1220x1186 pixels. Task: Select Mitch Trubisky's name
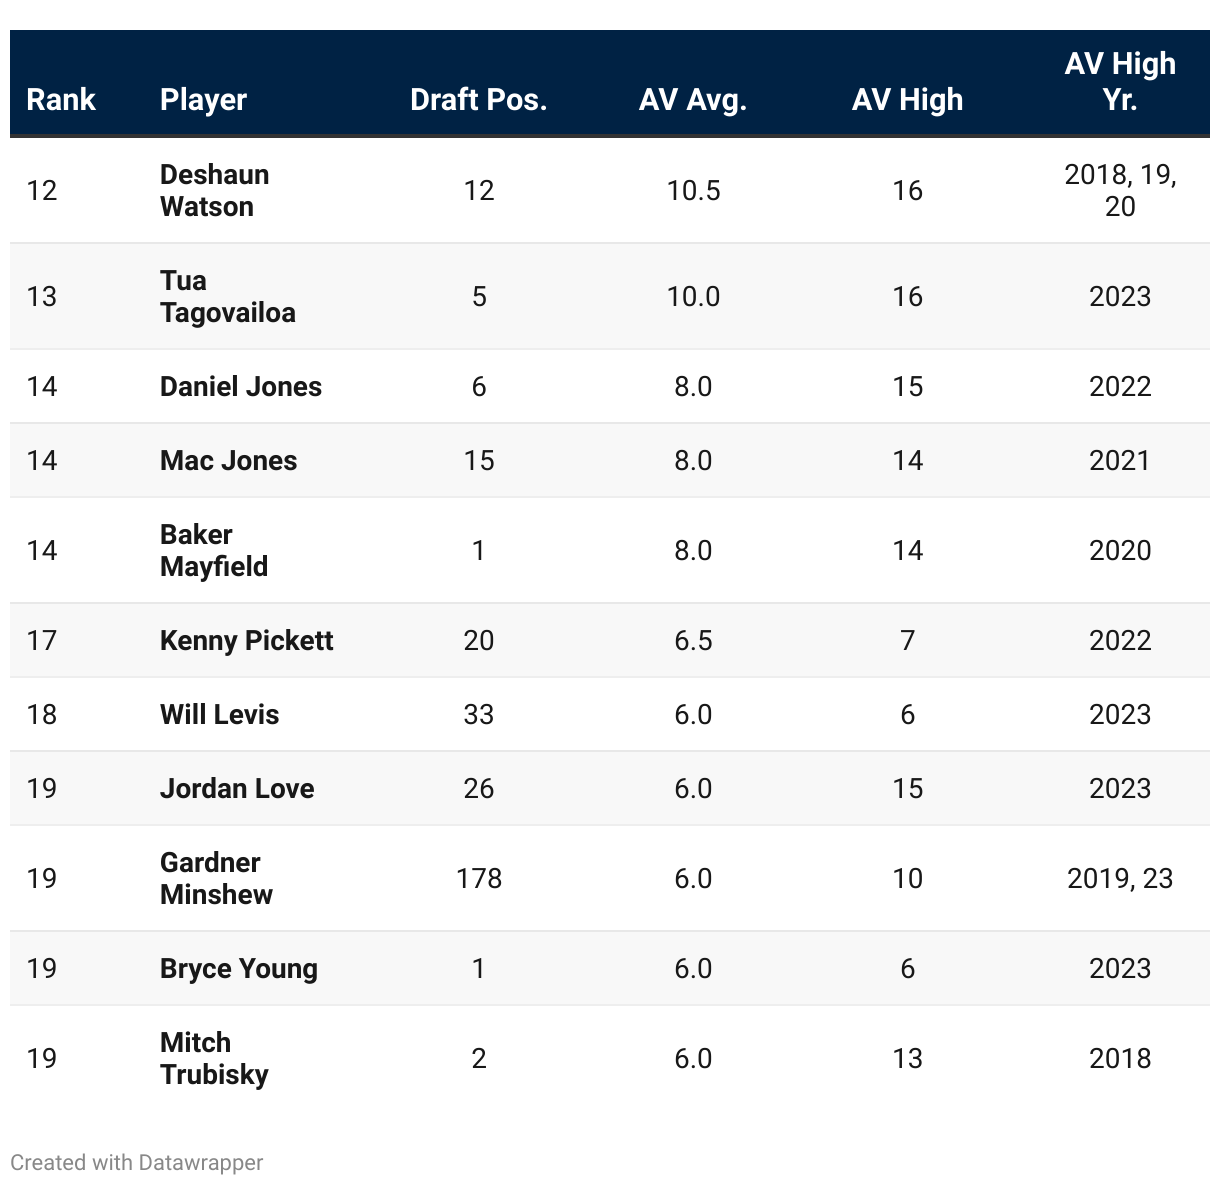pos(214,1058)
